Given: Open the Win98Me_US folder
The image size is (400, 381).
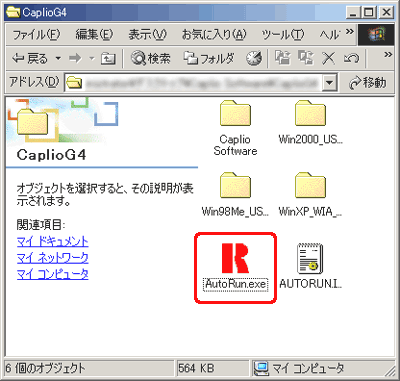Looking at the screenshot, I should 235,195.
